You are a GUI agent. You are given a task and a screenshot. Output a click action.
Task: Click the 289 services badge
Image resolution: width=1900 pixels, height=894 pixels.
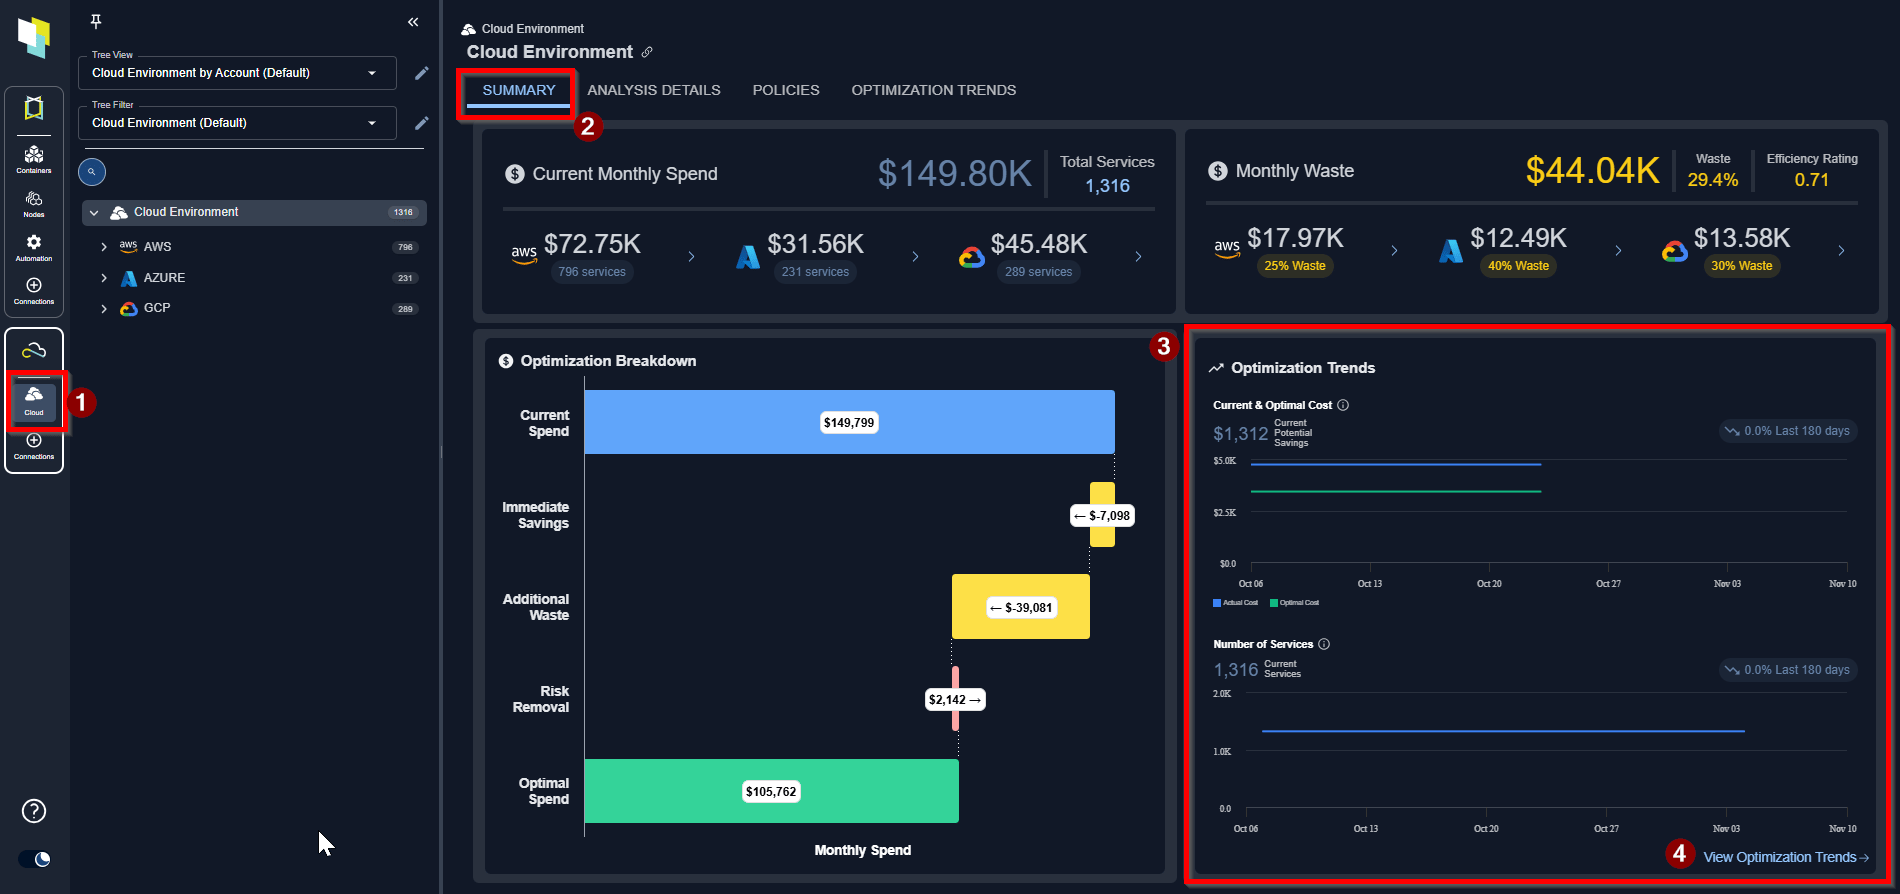pos(1038,272)
